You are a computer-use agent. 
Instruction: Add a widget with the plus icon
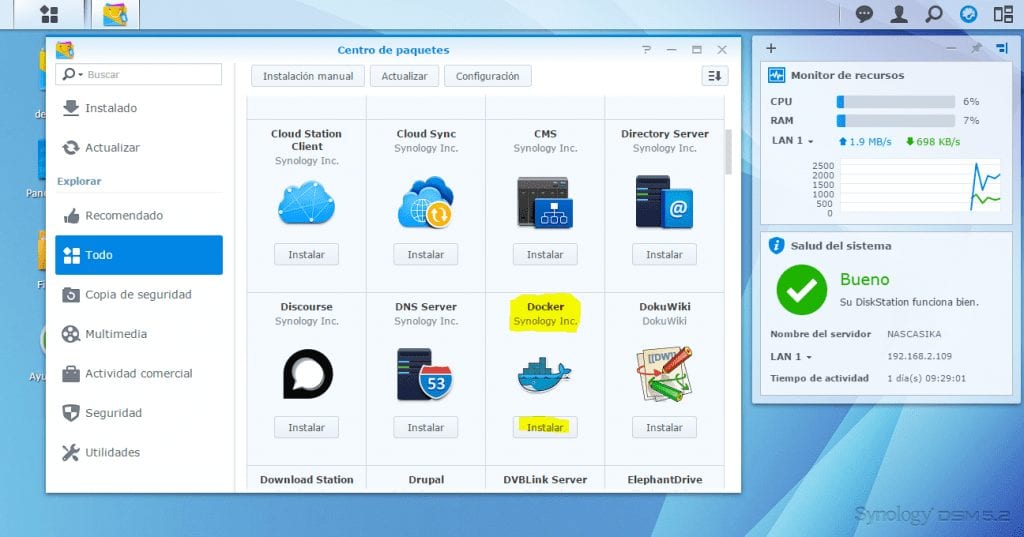pyautogui.click(x=771, y=48)
